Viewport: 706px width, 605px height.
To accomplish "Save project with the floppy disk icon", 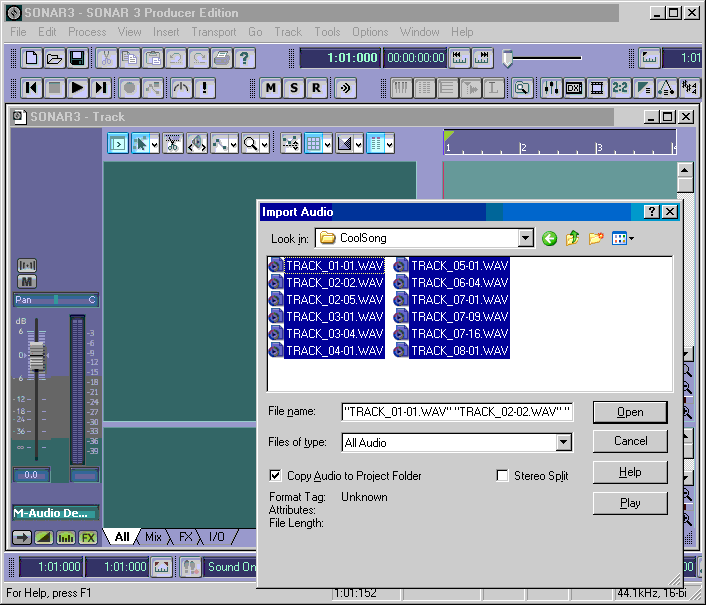I will tap(77, 59).
